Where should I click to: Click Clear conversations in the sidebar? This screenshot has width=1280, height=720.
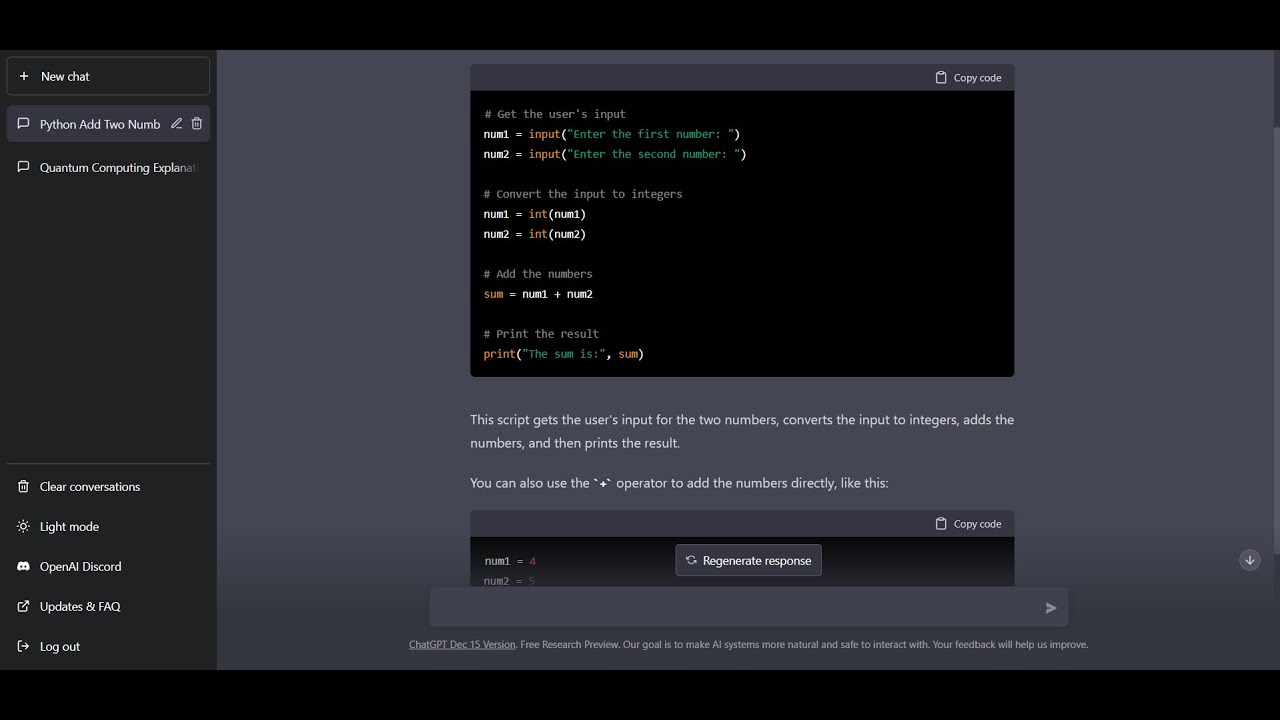89,486
